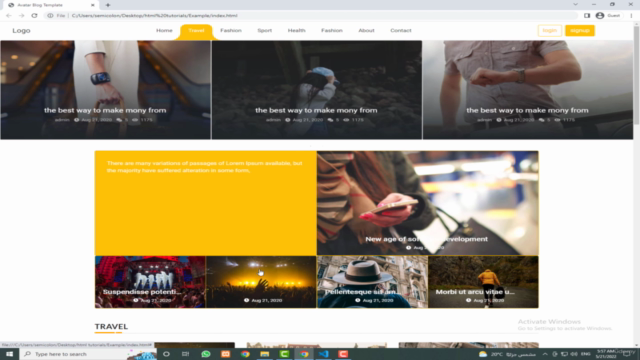Click clock icon on wristwatch hero card

pyautogui.click(x=499, y=120)
